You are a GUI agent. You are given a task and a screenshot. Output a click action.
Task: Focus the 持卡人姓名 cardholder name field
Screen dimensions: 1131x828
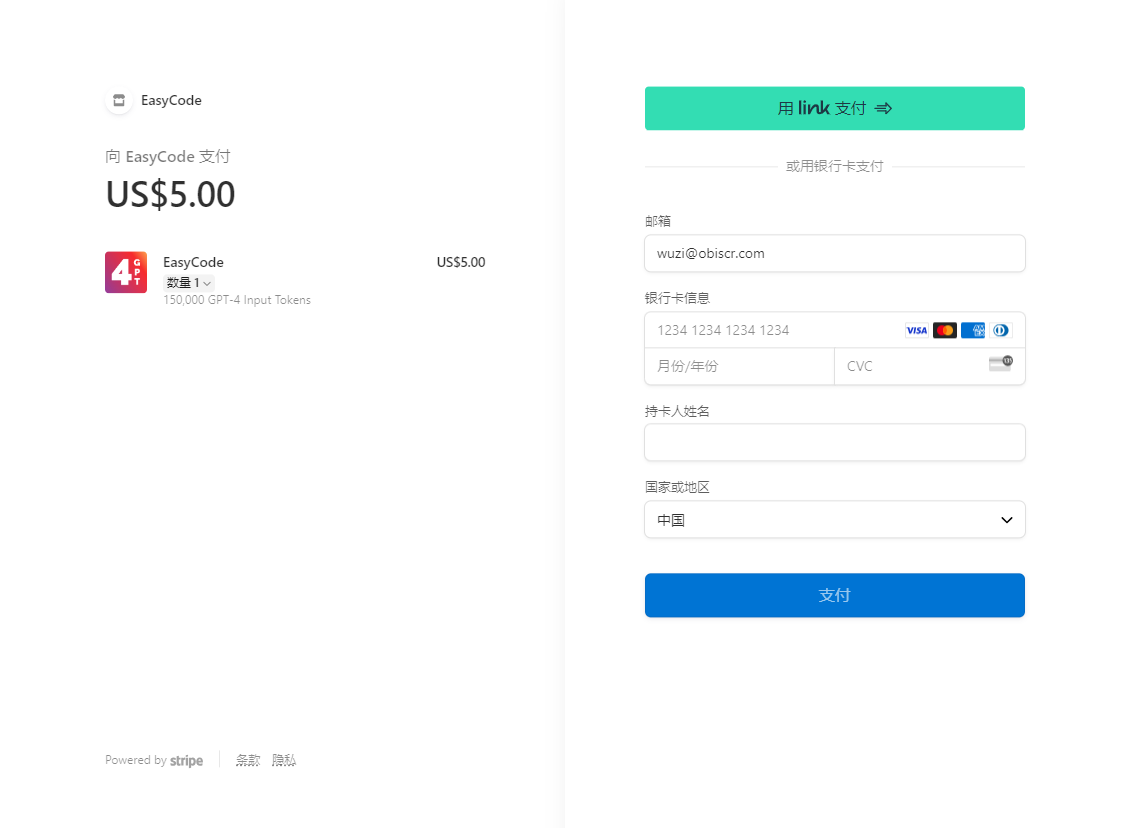(834, 442)
